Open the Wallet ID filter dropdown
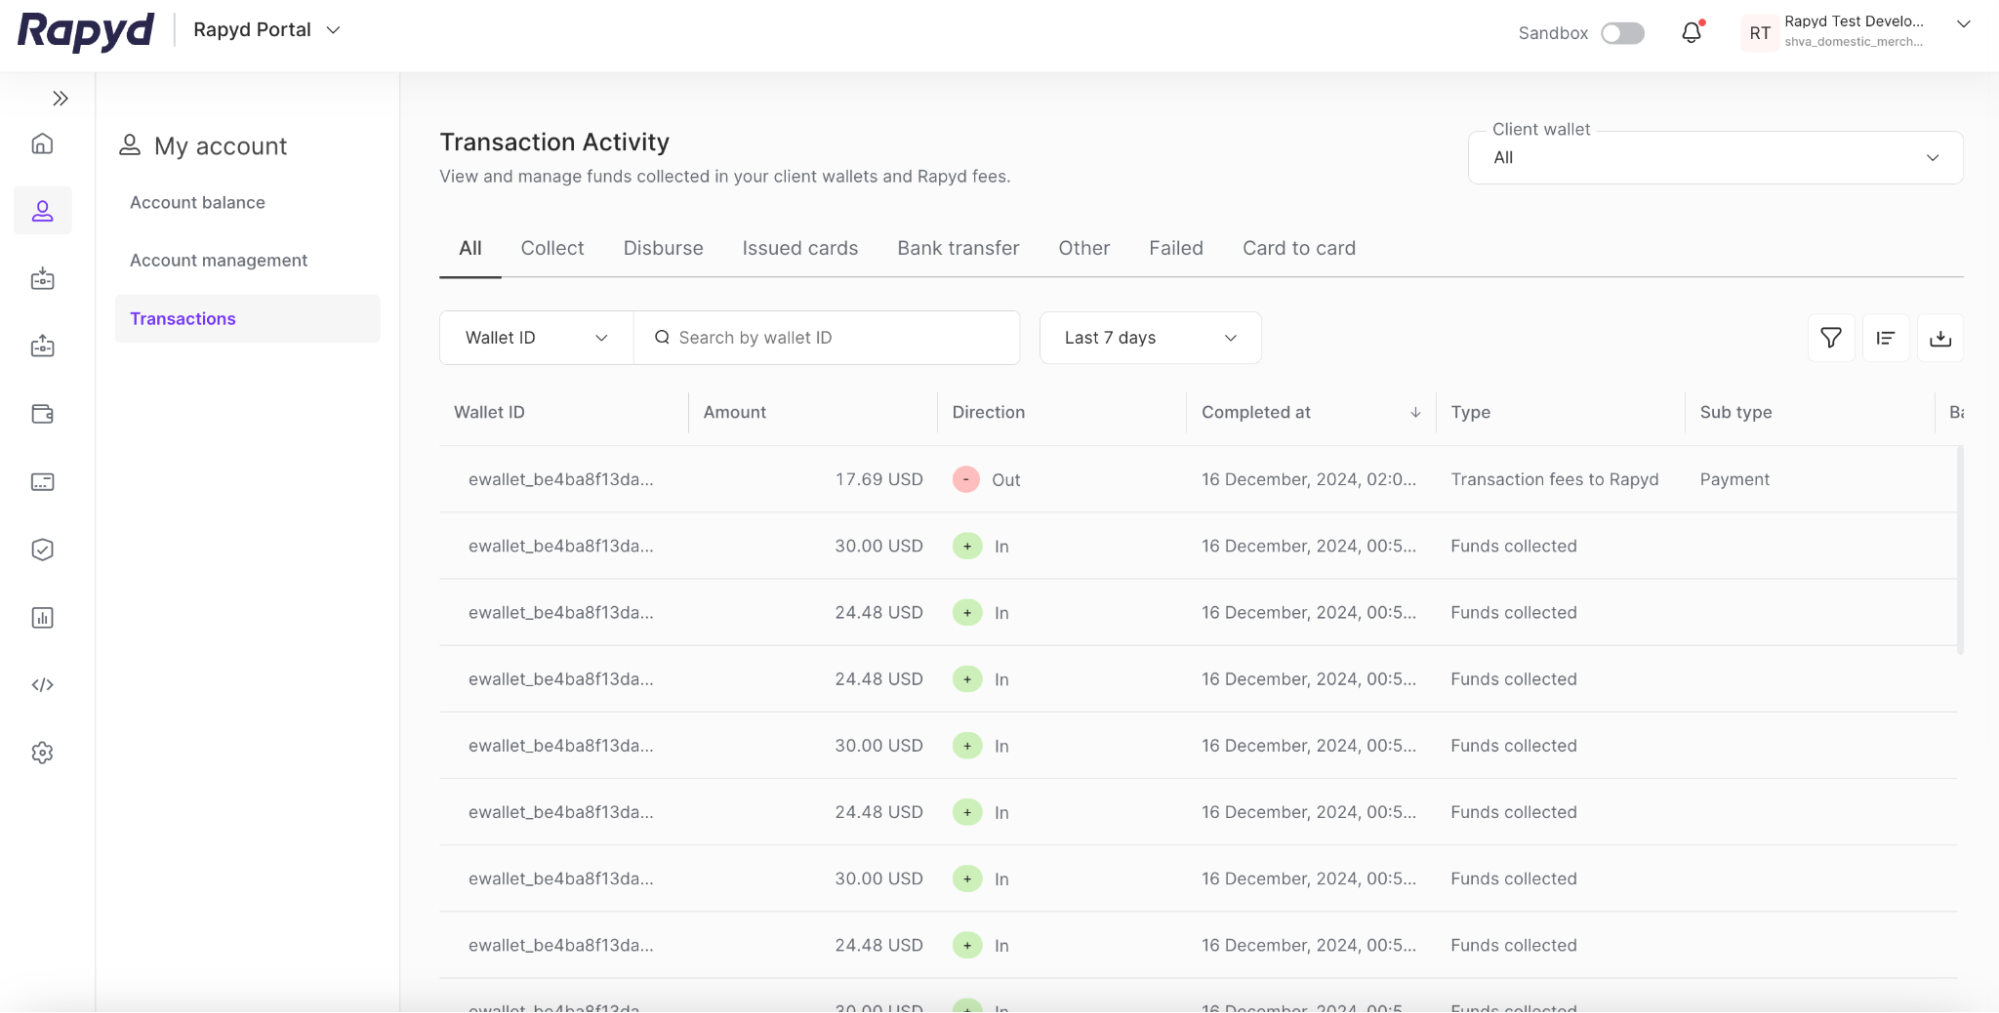The image size is (1999, 1013). pyautogui.click(x=535, y=337)
